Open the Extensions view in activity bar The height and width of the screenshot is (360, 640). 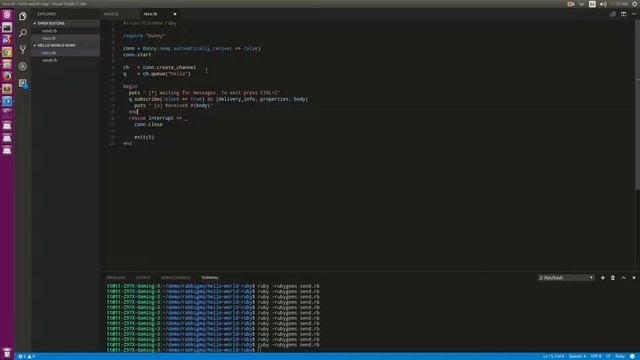click(23, 84)
